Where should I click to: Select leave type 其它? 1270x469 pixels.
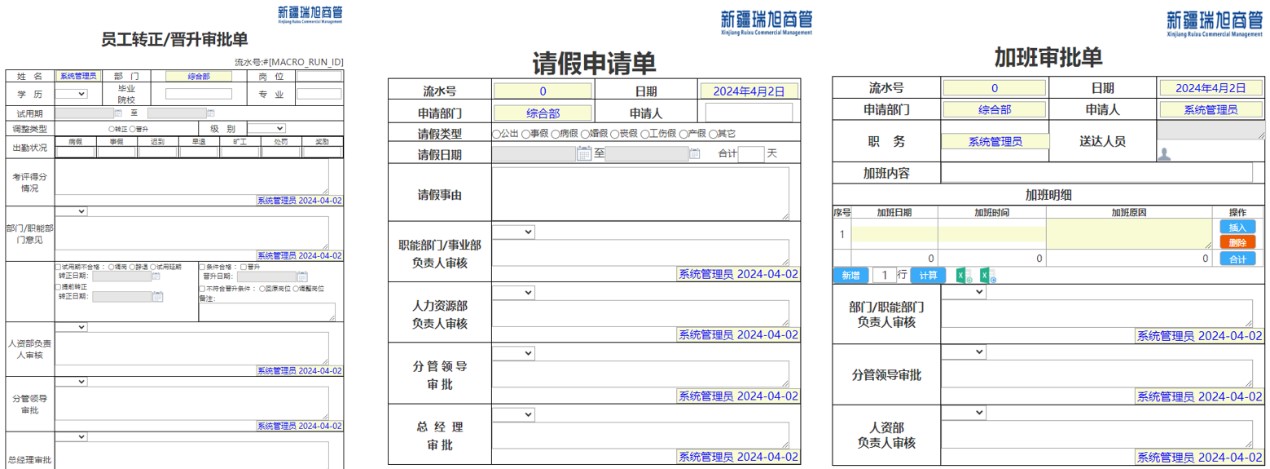715,133
